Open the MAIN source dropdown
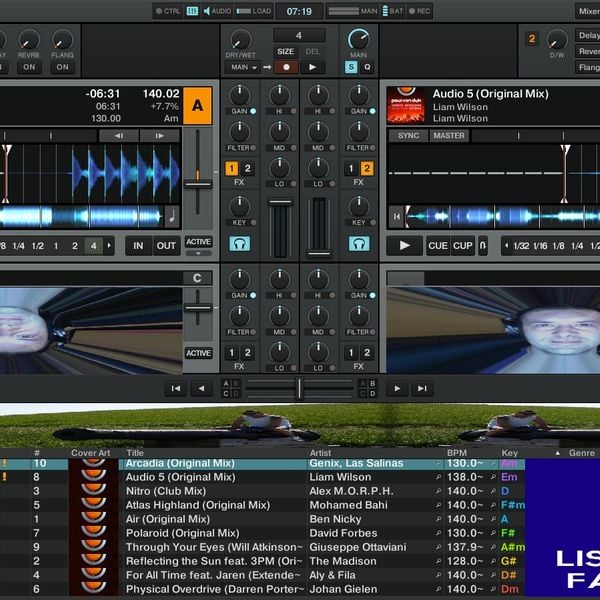The height and width of the screenshot is (600, 600). click(x=243, y=67)
